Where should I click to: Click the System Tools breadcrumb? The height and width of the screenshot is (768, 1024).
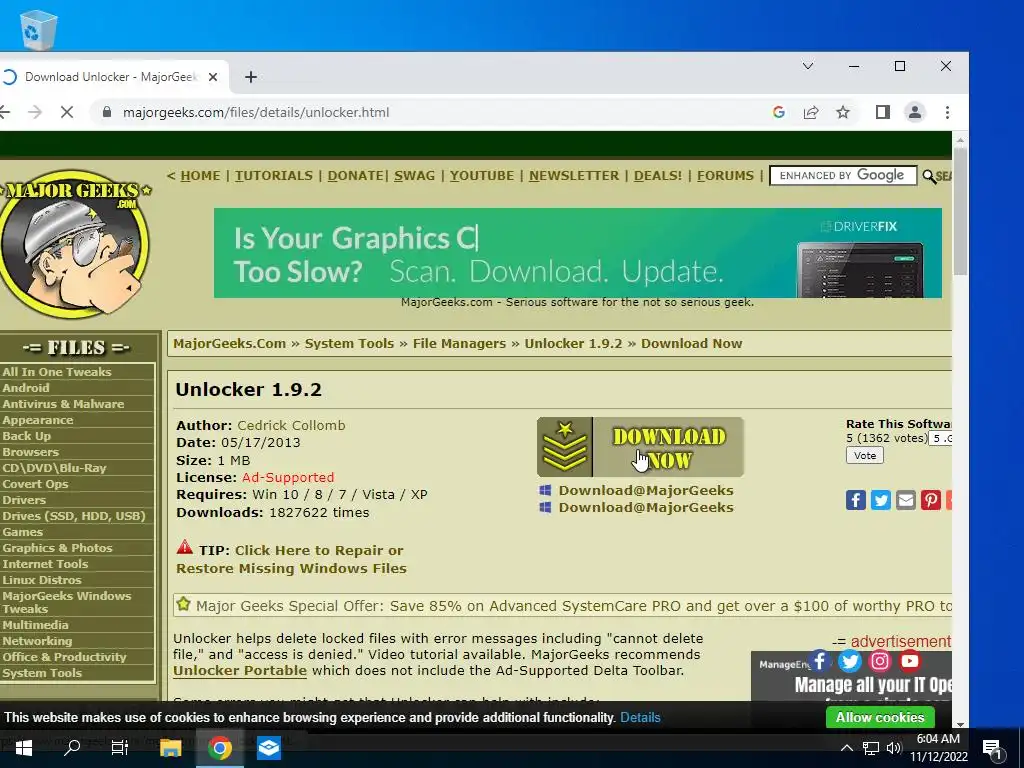pyautogui.click(x=349, y=344)
